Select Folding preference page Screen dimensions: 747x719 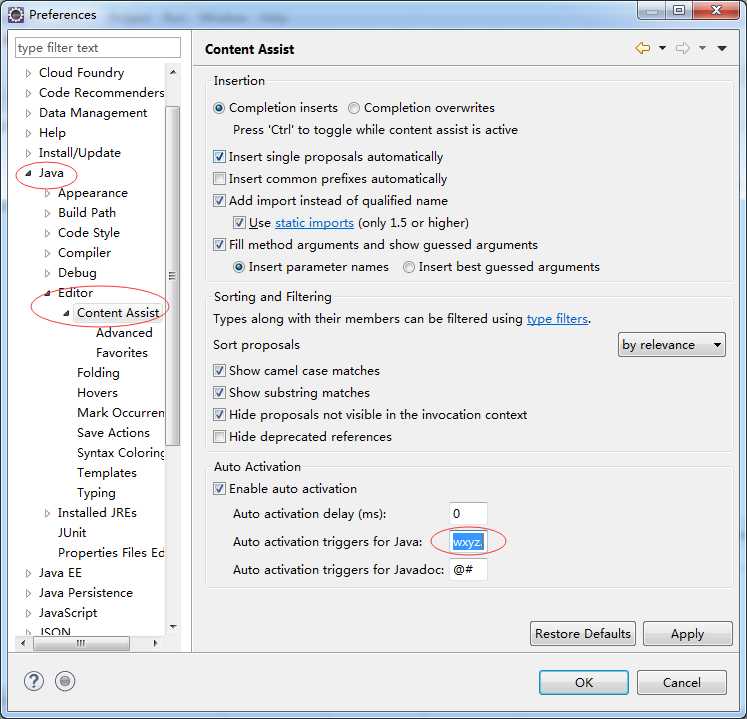[98, 373]
